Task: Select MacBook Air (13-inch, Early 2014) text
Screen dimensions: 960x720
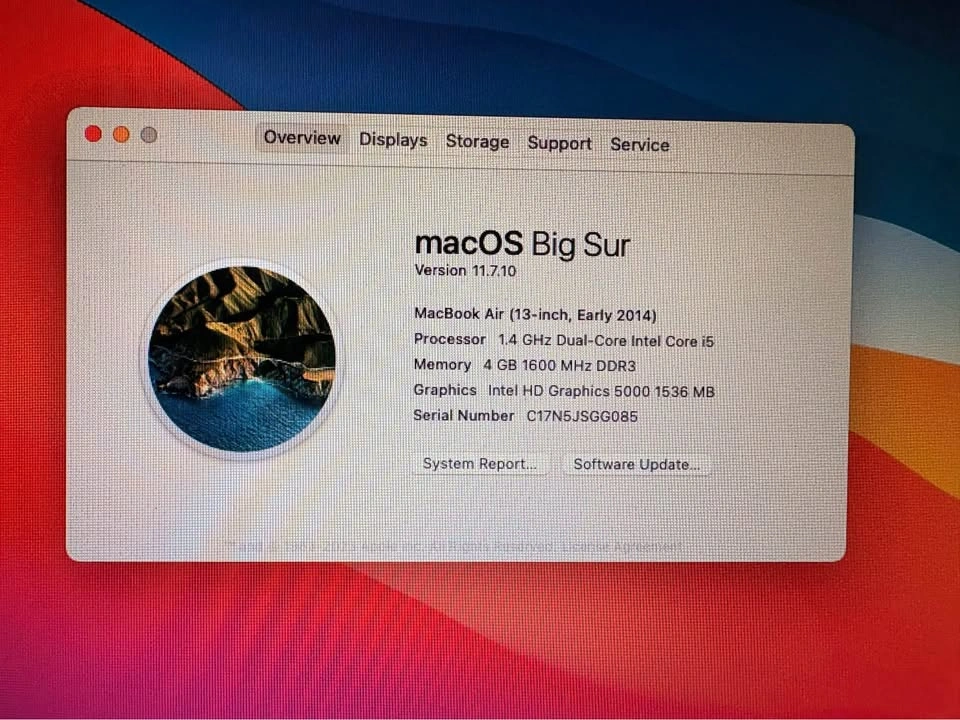Action: 535,315
